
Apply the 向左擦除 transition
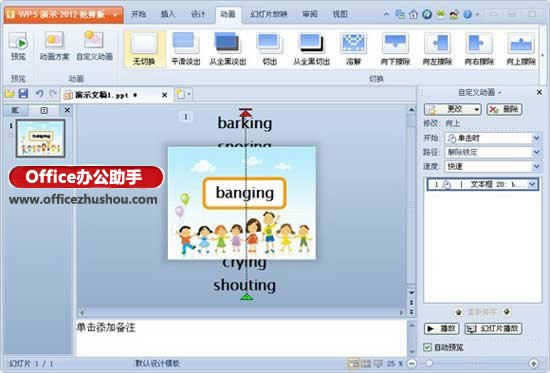437,49
